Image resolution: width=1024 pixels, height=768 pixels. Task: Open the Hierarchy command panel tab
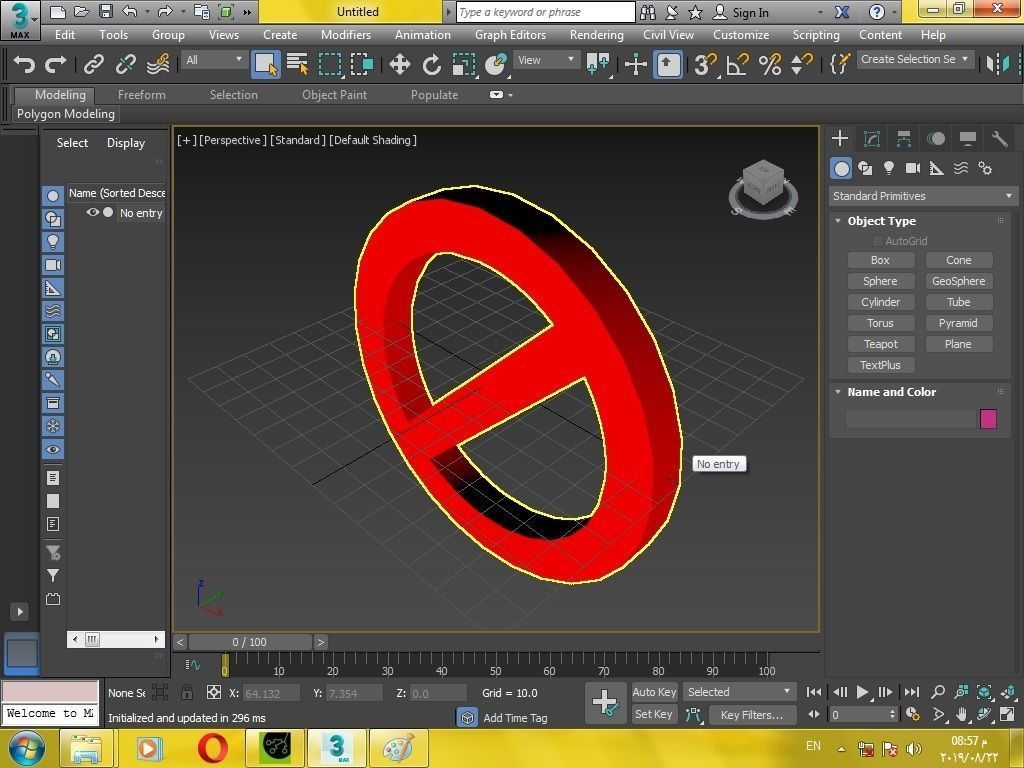904,138
